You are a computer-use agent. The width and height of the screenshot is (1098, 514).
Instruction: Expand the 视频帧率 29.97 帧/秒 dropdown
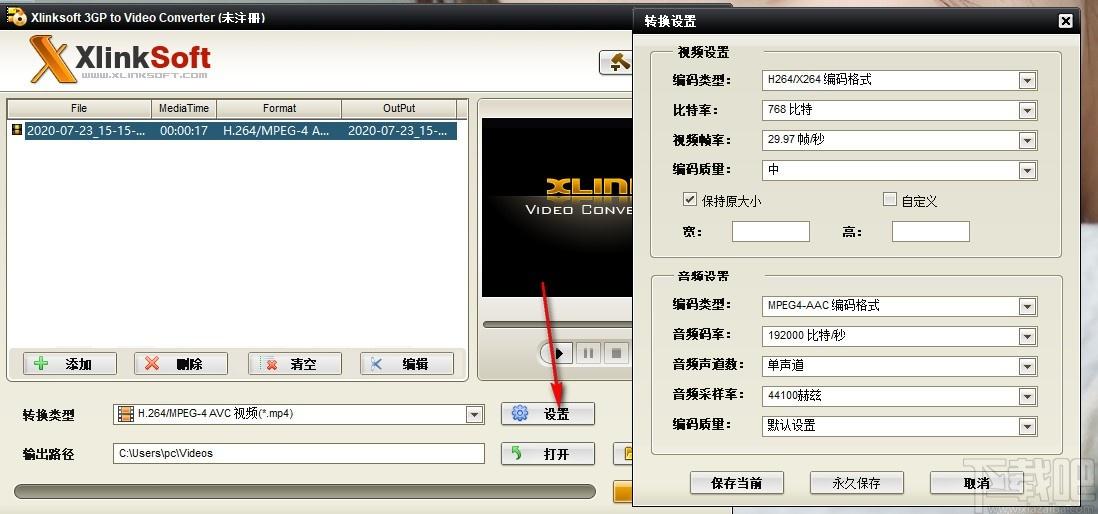click(1027, 141)
